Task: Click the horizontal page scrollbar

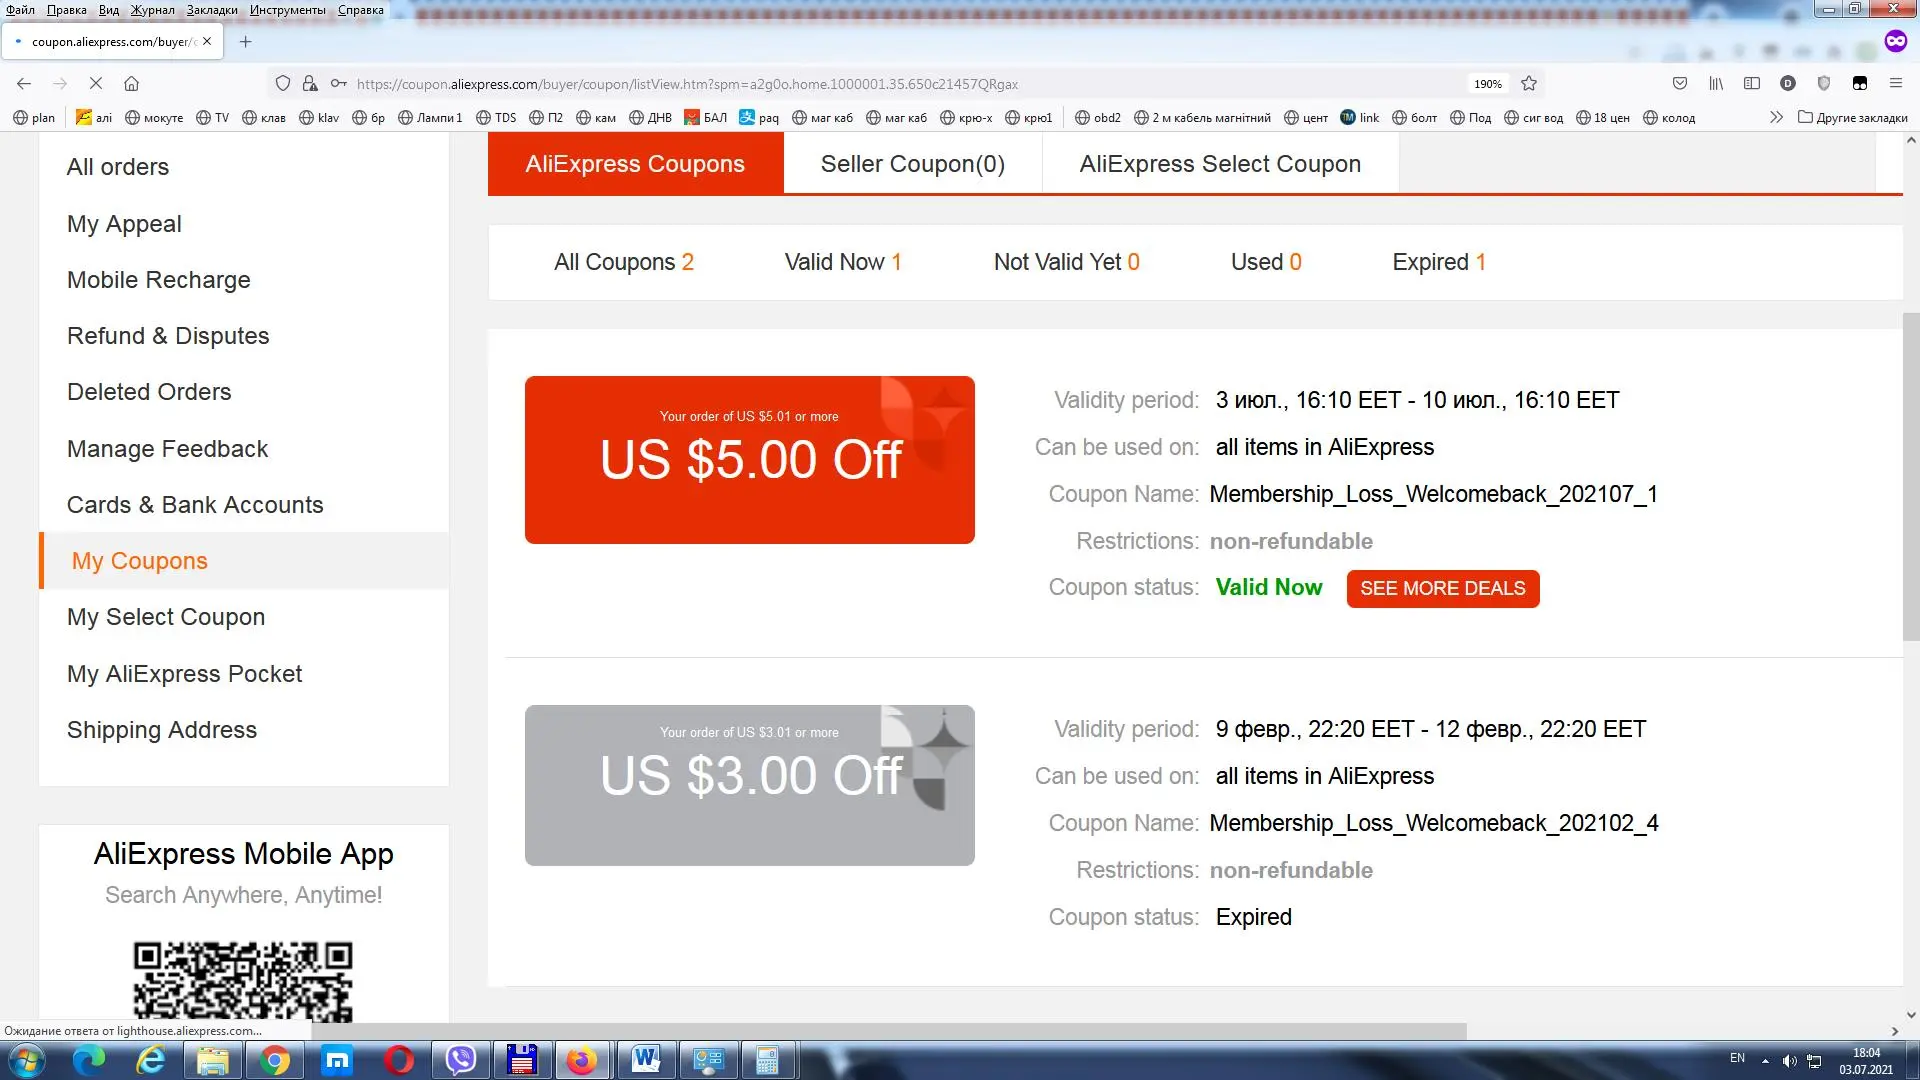Action: click(890, 1031)
